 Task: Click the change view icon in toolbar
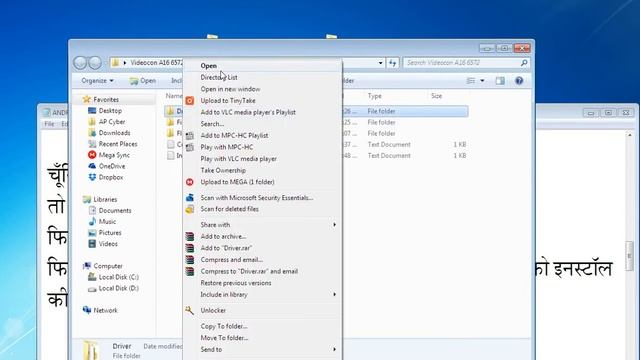(471, 81)
